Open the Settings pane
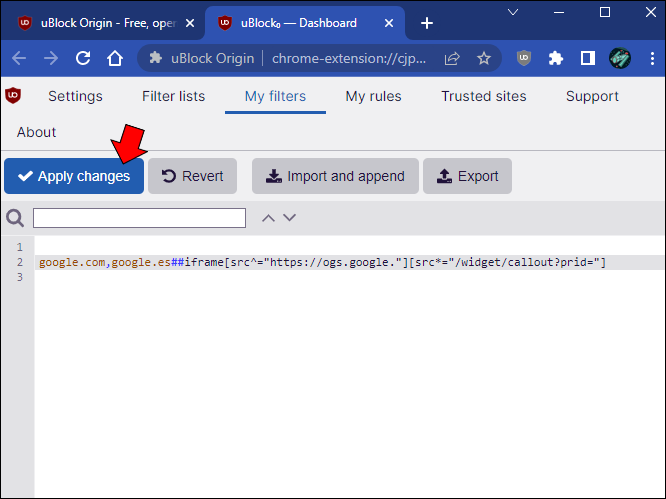Viewport: 666px width, 499px height. point(75,96)
